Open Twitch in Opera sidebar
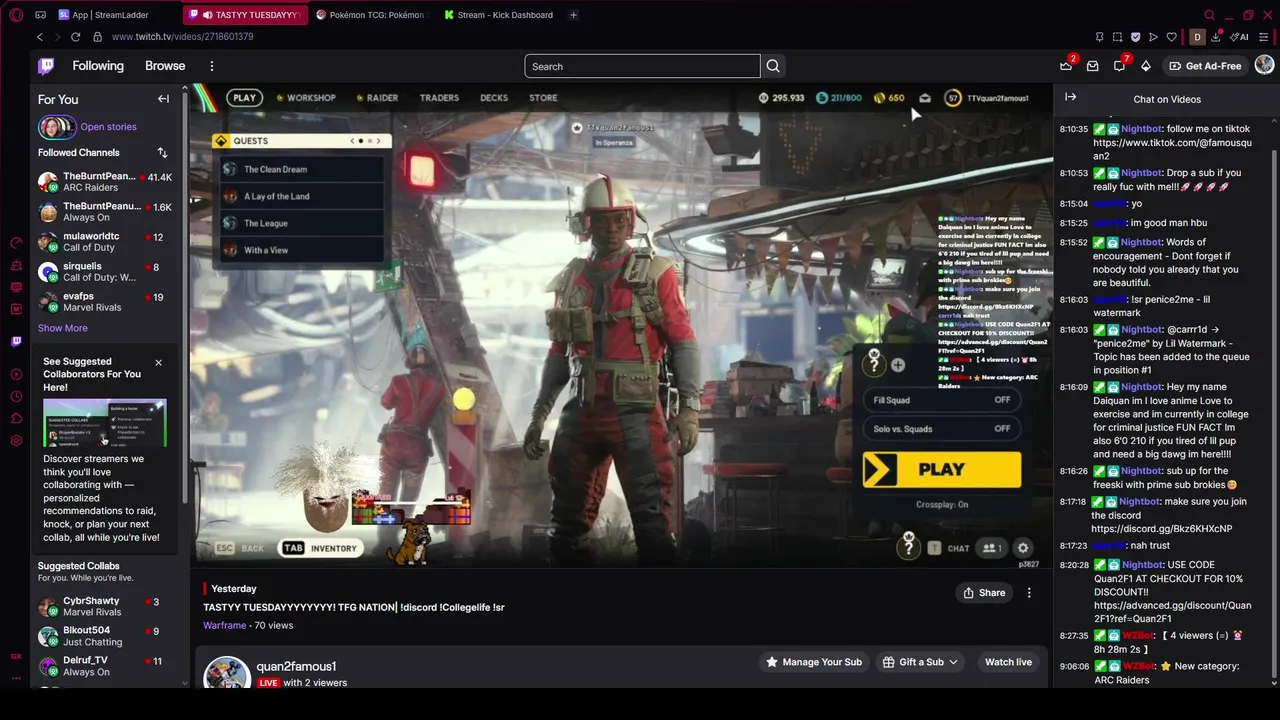Screen dimensions: 1280x720 point(16,341)
